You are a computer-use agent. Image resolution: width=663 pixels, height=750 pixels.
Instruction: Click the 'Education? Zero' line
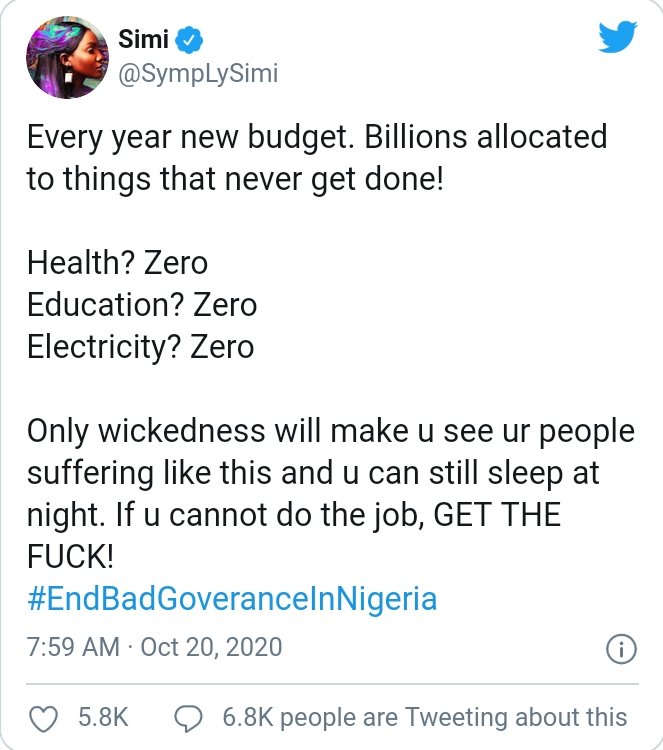pos(141,304)
